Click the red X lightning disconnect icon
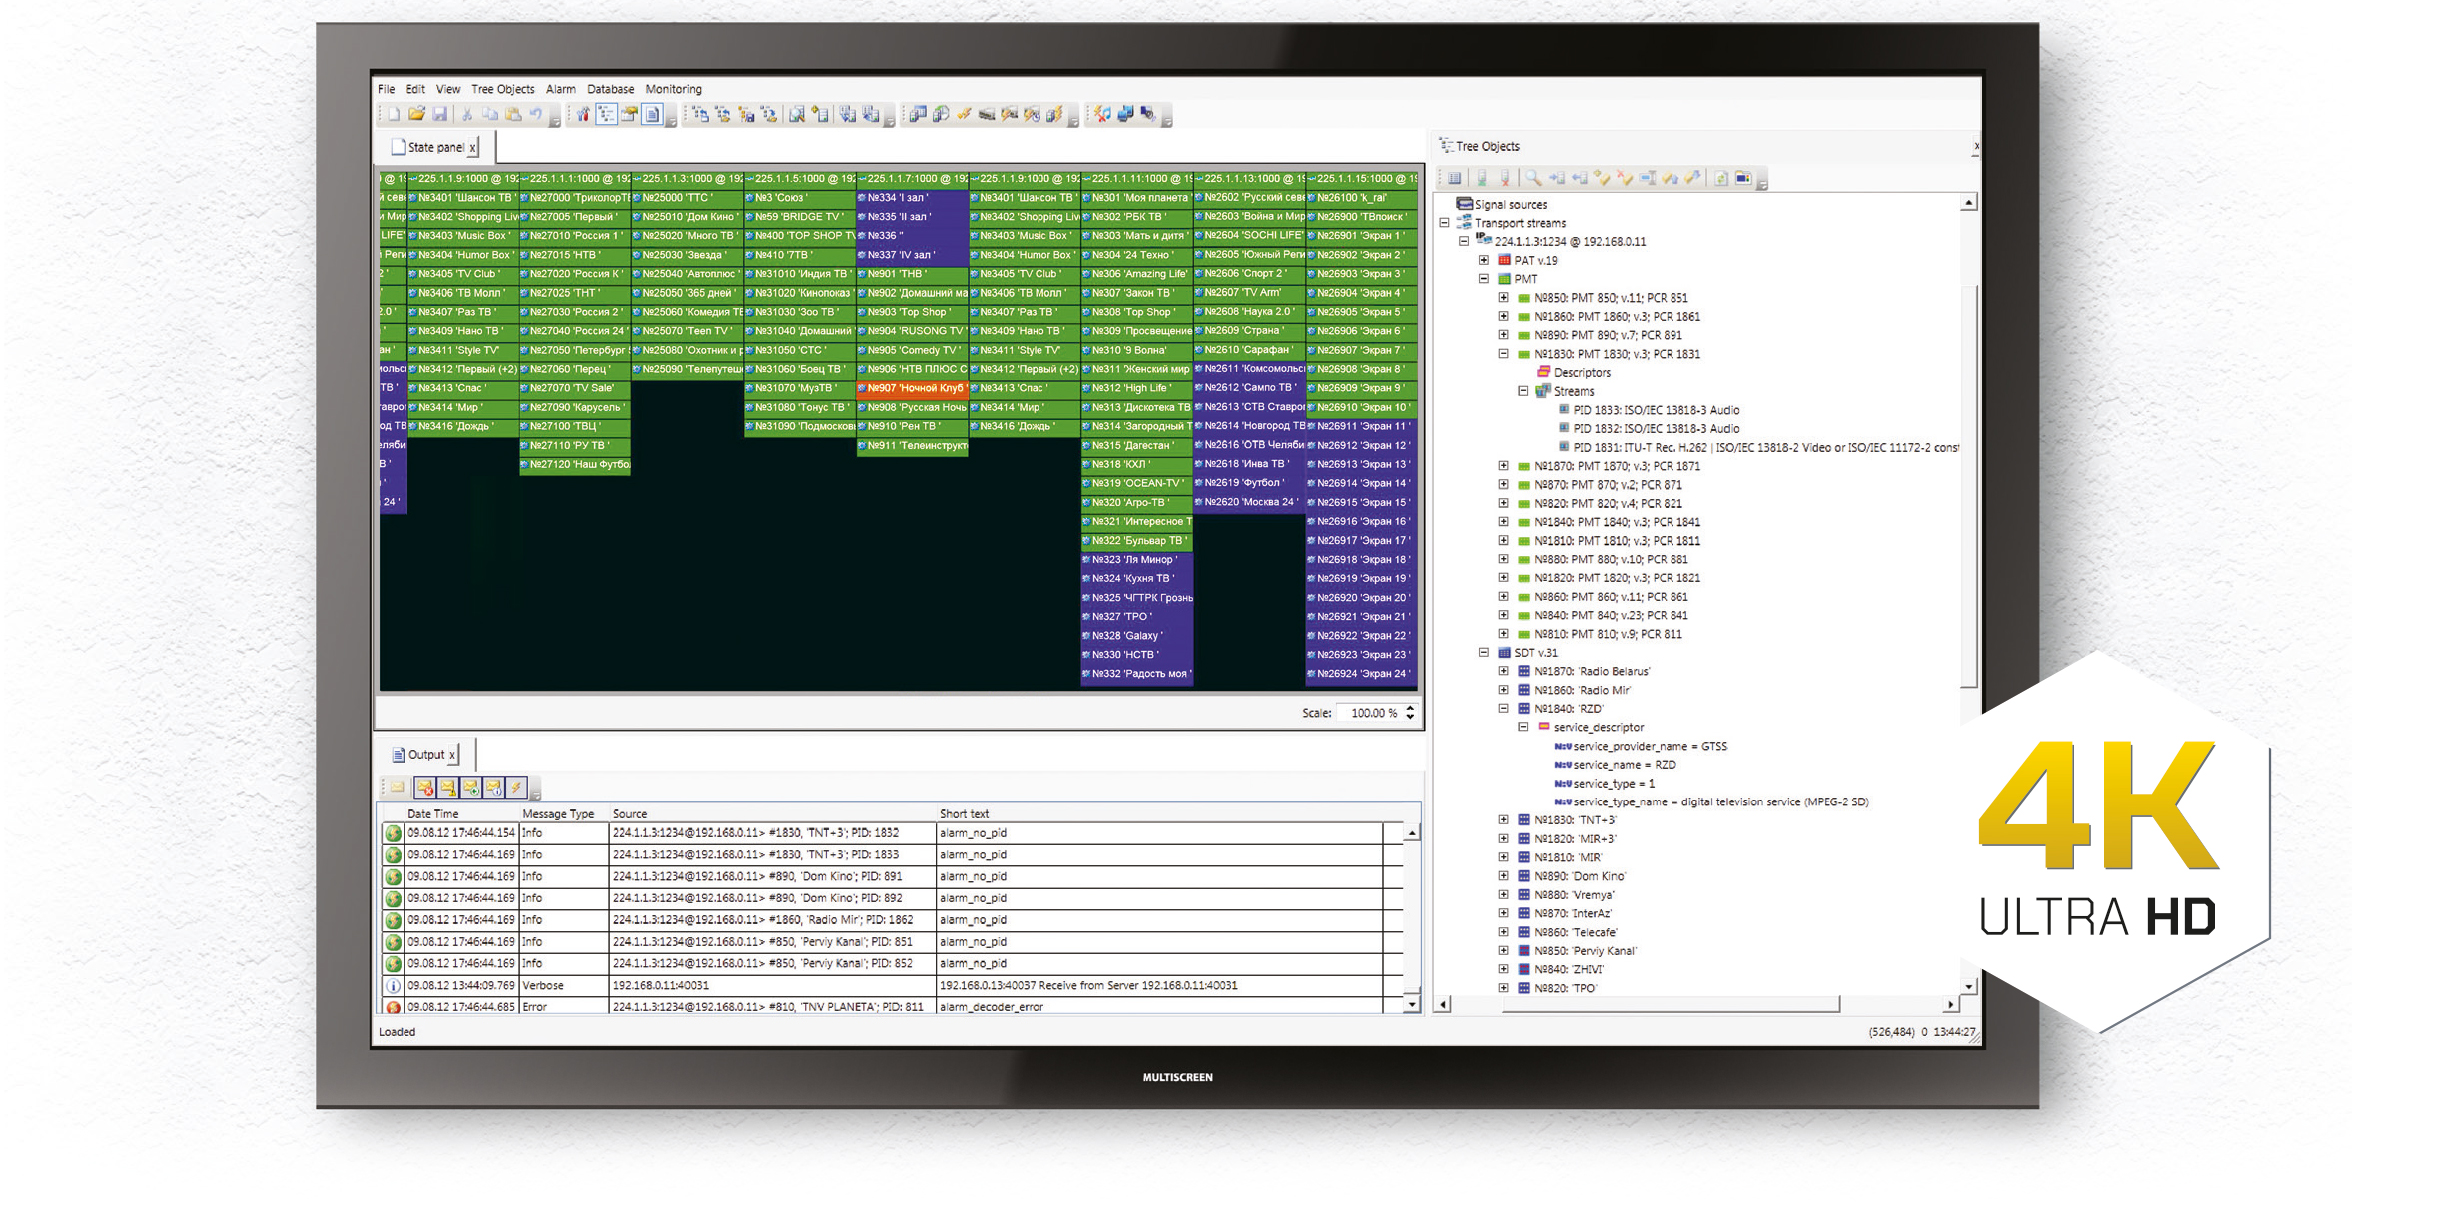This screenshot has width=2458, height=1206. (1102, 115)
